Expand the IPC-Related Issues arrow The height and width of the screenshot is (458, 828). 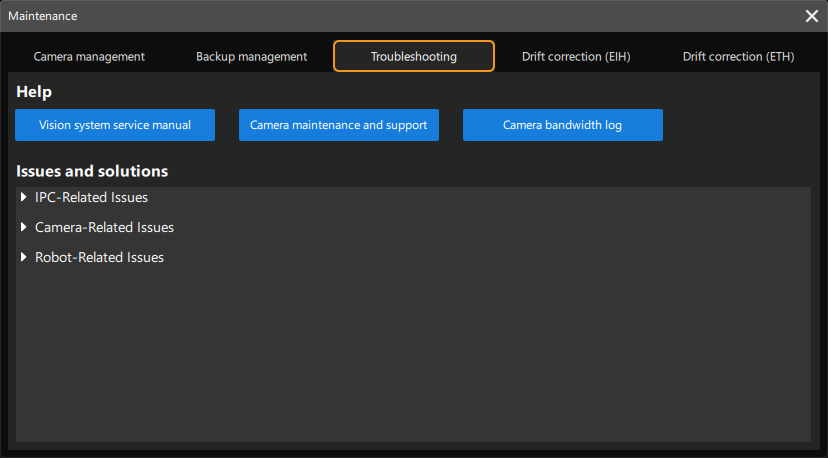coord(24,198)
